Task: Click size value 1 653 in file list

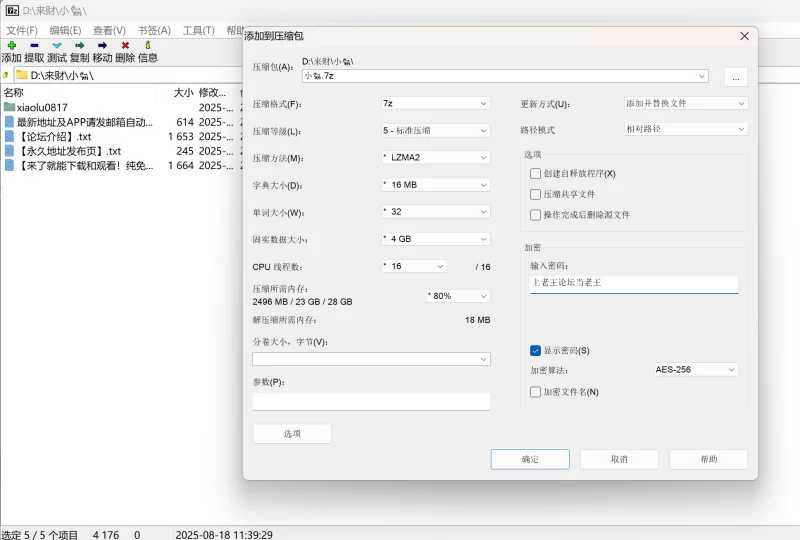Action: [181, 136]
